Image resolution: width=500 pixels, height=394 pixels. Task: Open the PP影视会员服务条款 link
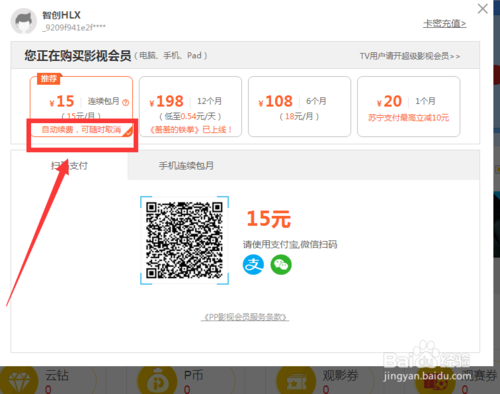[245, 317]
